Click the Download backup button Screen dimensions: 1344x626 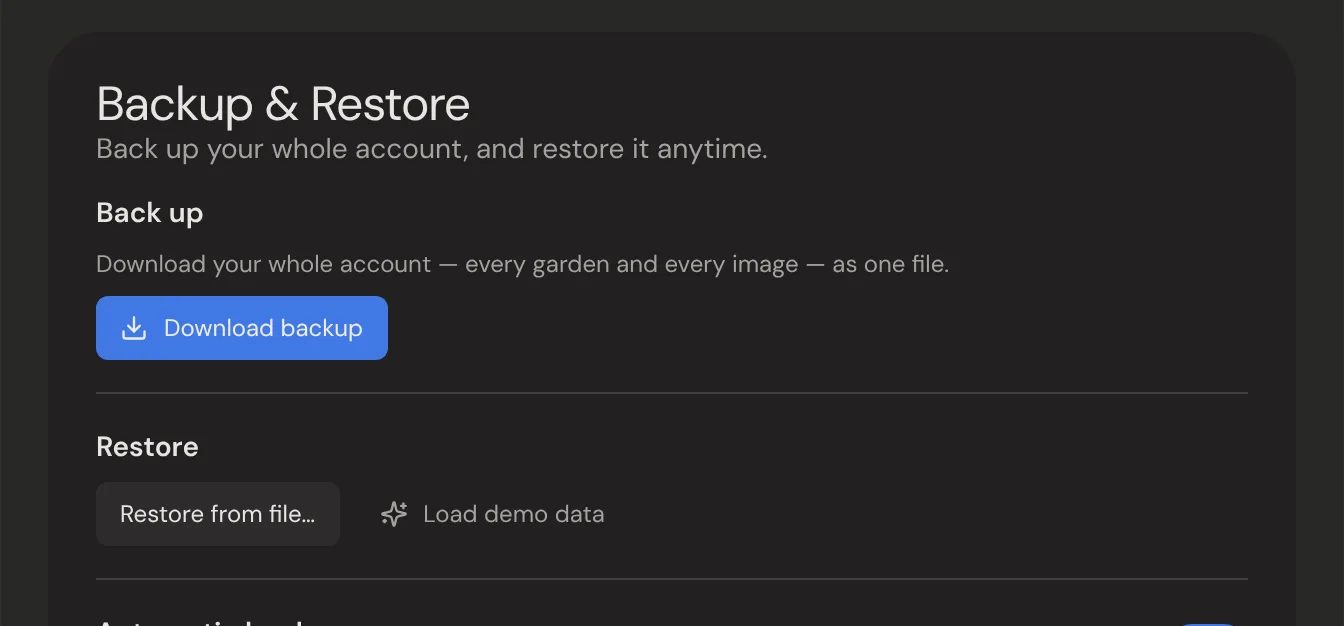click(x=242, y=328)
